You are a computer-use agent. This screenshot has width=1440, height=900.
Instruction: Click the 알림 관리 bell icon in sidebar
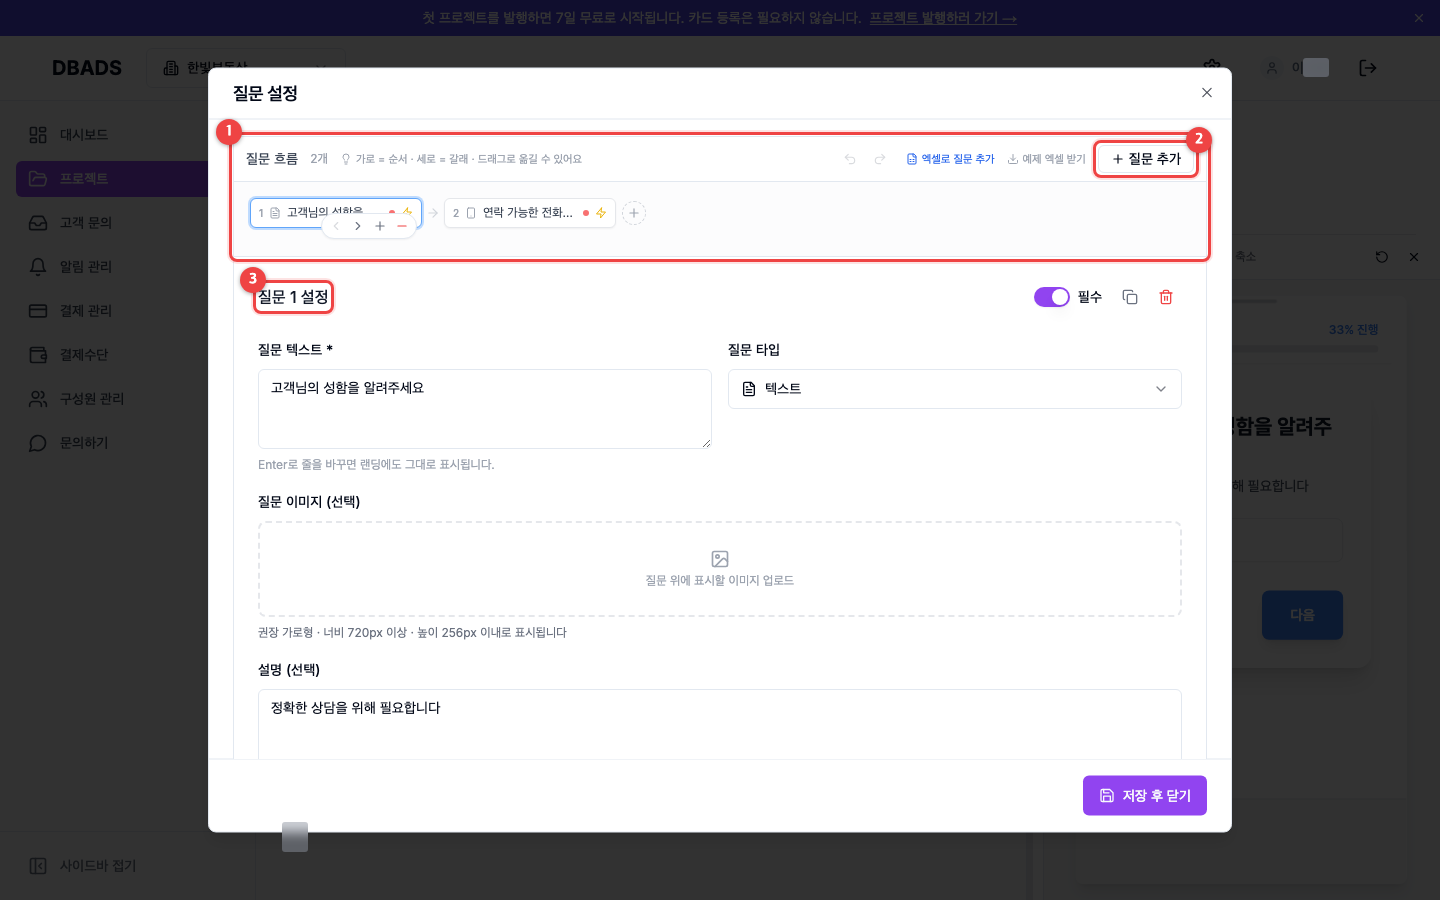point(38,267)
